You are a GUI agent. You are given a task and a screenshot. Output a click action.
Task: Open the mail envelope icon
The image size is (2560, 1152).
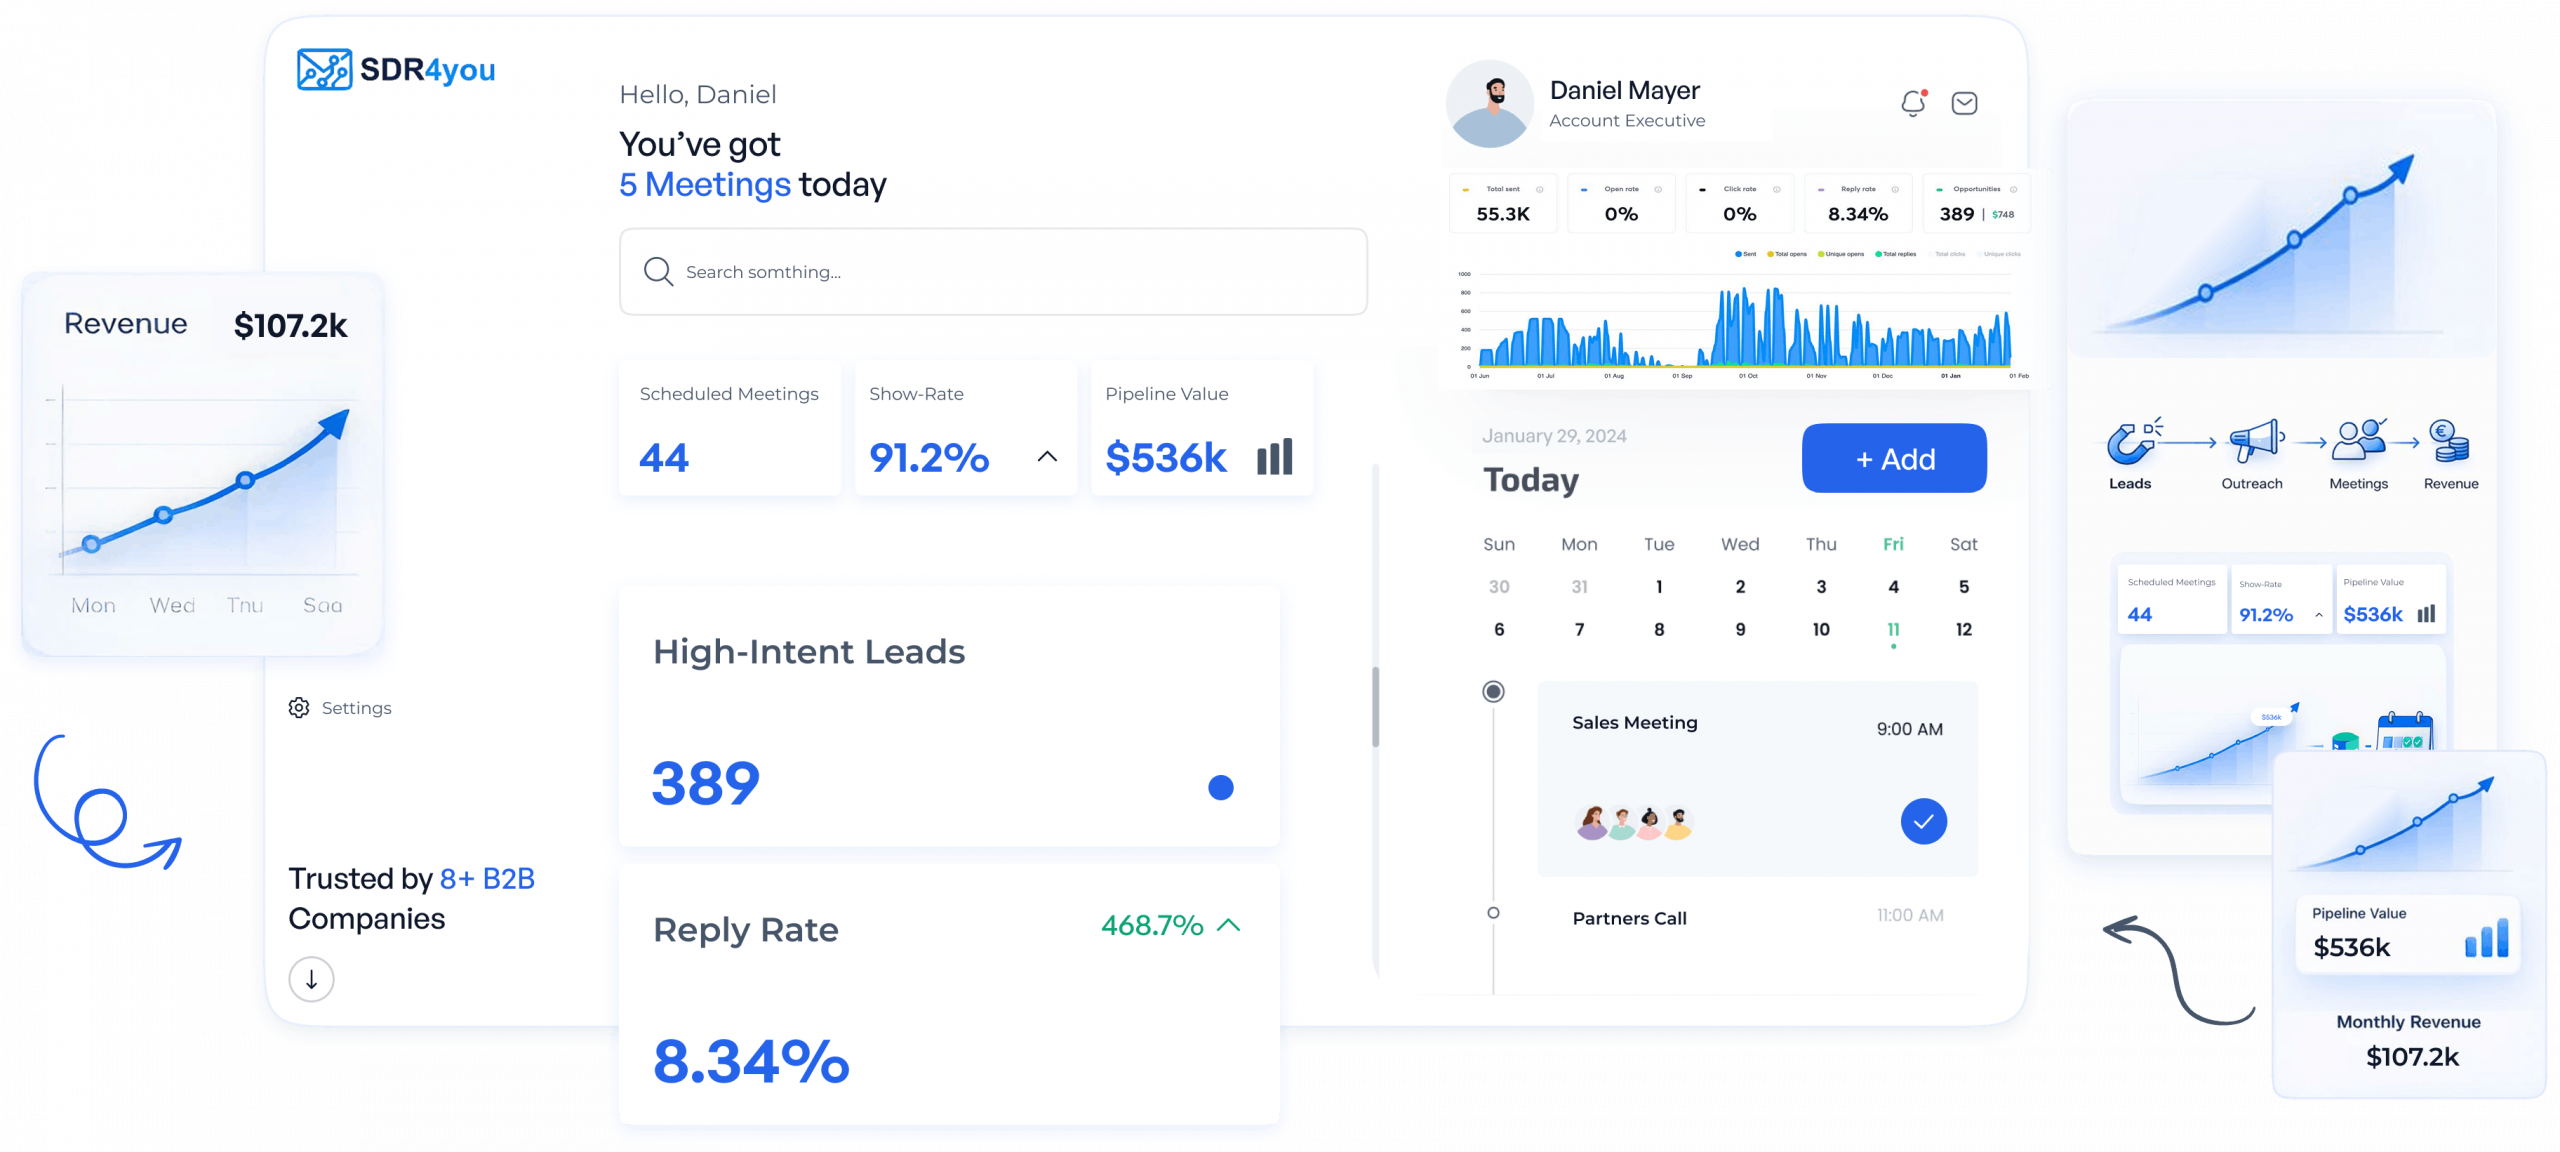point(1964,103)
